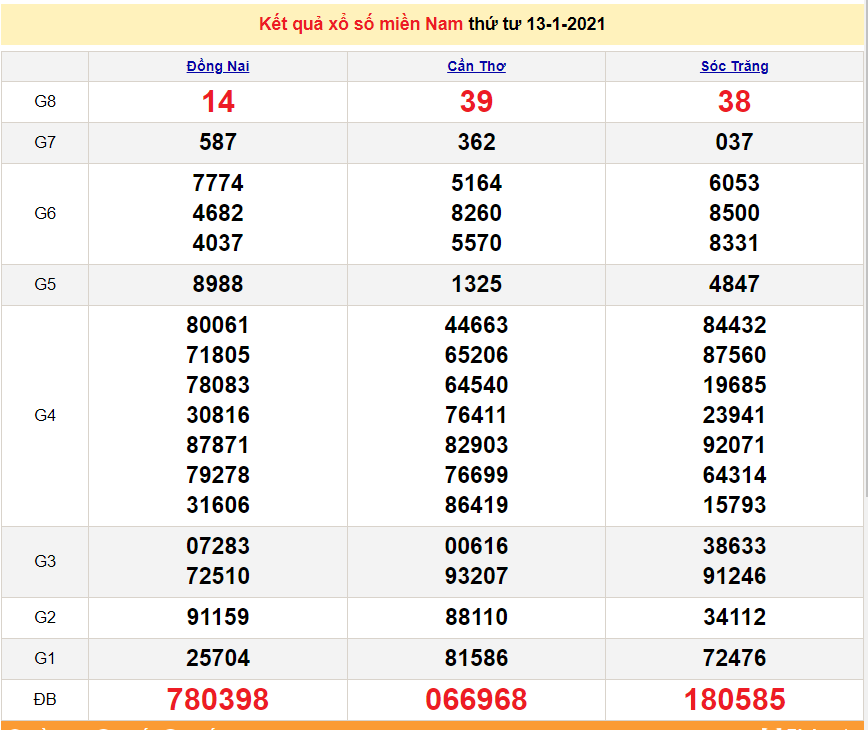The width and height of the screenshot is (868, 730).
Task: Open the Sóc Trăng results link
Action: [735, 66]
